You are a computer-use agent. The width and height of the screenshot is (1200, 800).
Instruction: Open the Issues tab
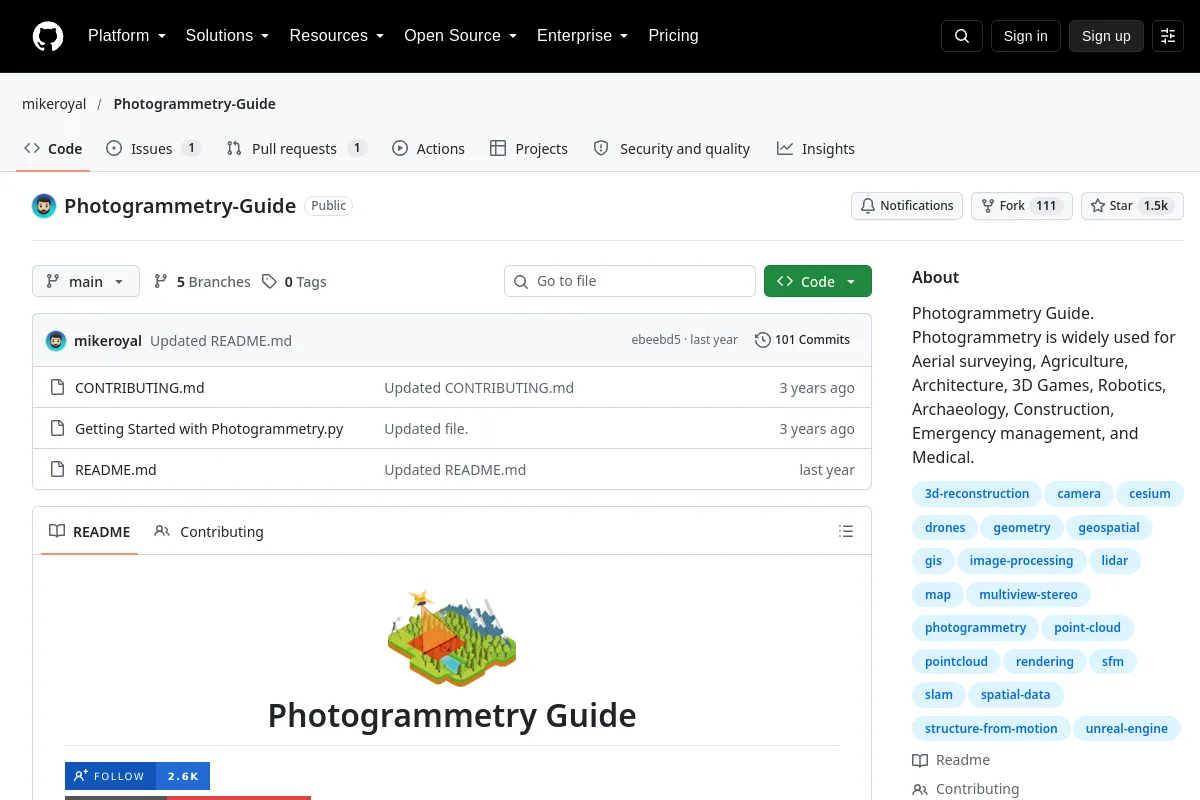tap(153, 149)
